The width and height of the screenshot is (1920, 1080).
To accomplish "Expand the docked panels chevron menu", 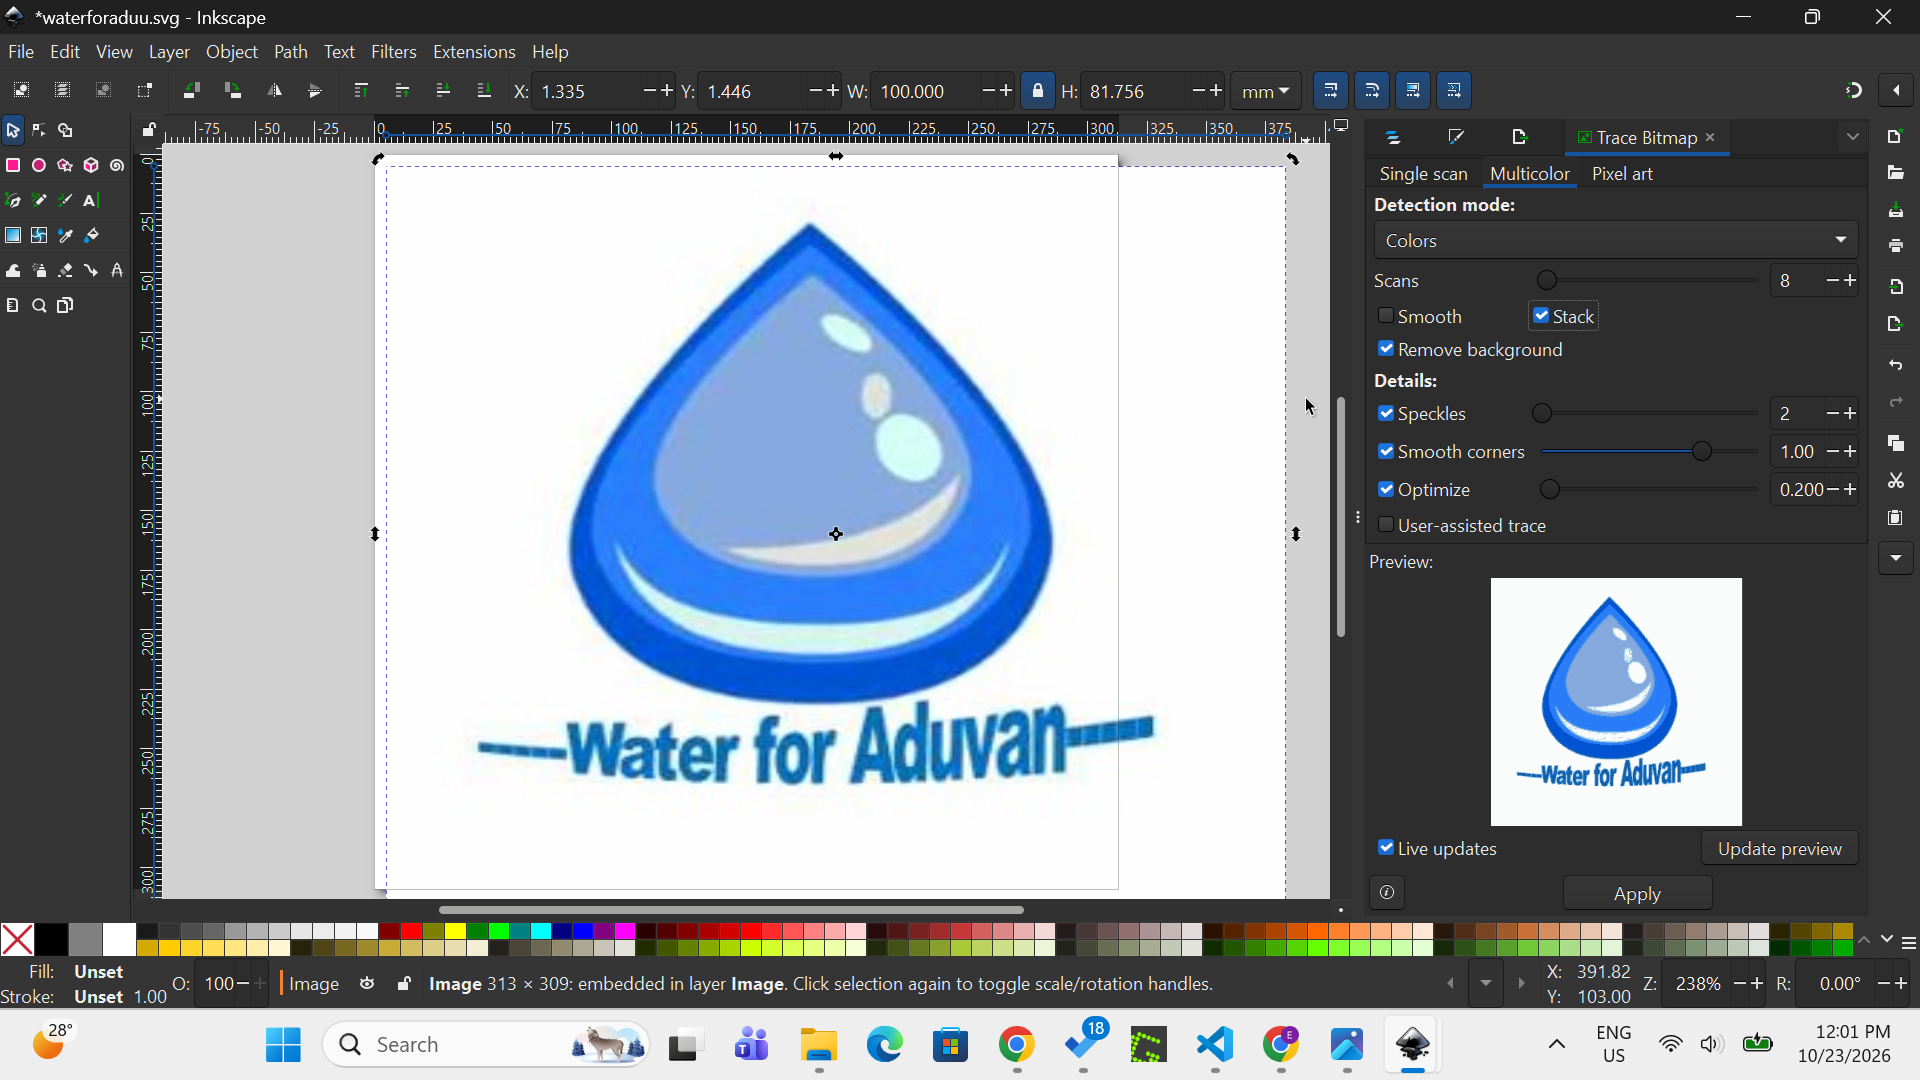I will click(1853, 137).
